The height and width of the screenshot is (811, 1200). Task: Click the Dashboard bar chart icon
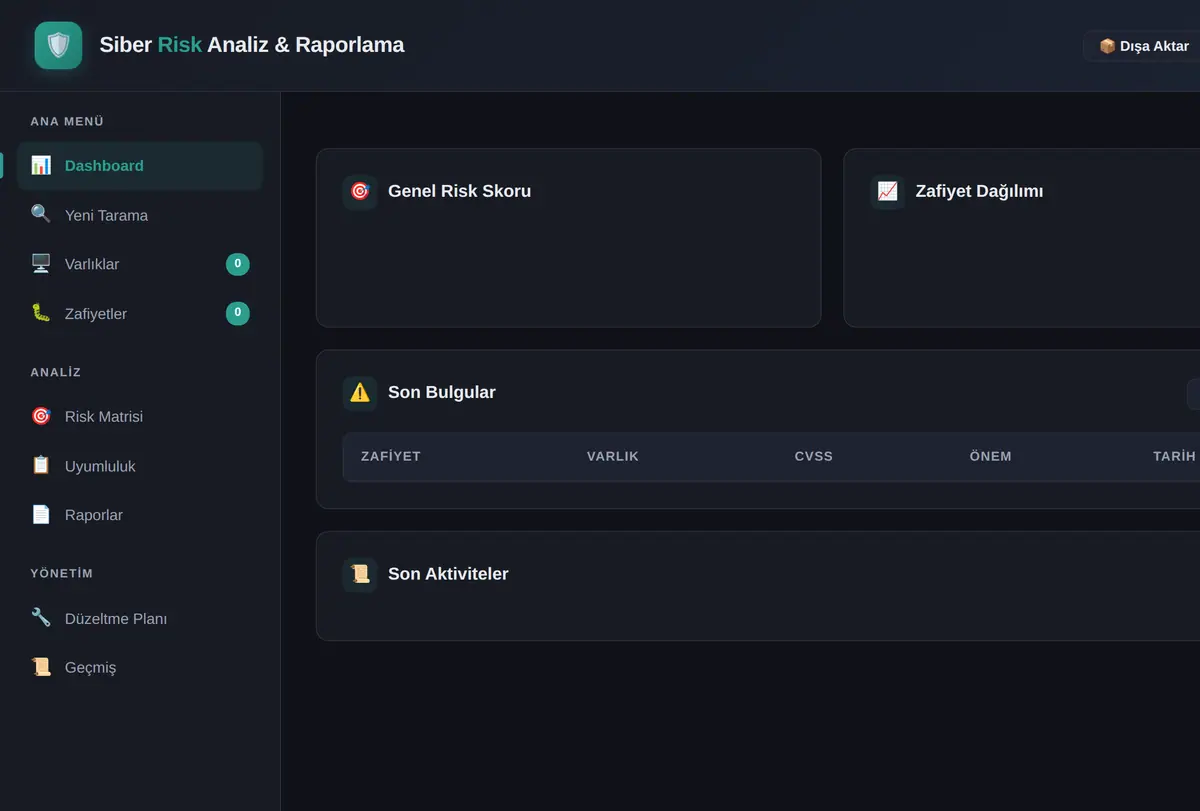click(x=41, y=165)
